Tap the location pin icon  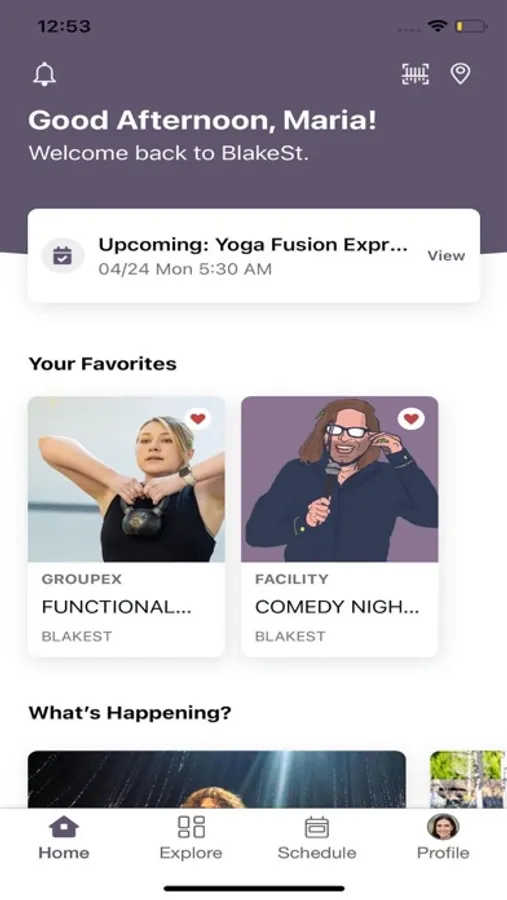[x=460, y=73]
